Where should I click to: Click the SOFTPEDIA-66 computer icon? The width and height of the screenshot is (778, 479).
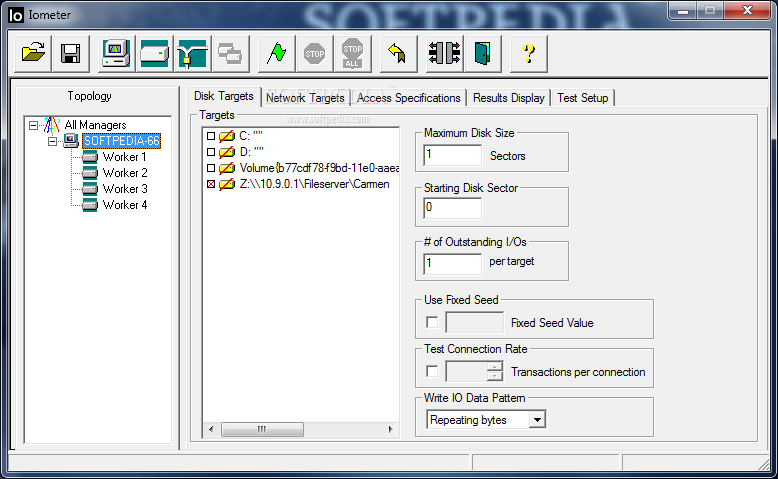(x=71, y=141)
